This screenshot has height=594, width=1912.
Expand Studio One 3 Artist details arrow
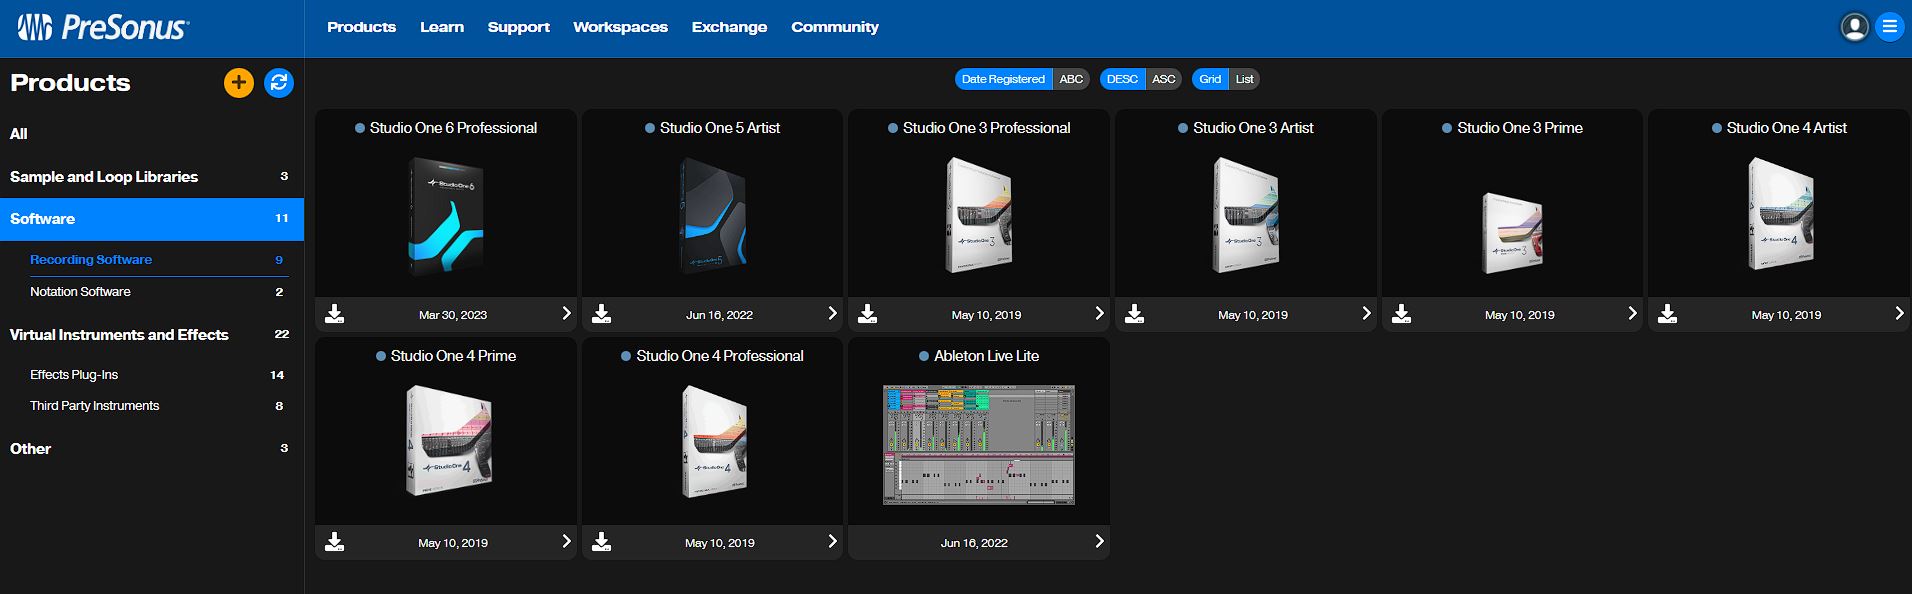tap(1366, 313)
